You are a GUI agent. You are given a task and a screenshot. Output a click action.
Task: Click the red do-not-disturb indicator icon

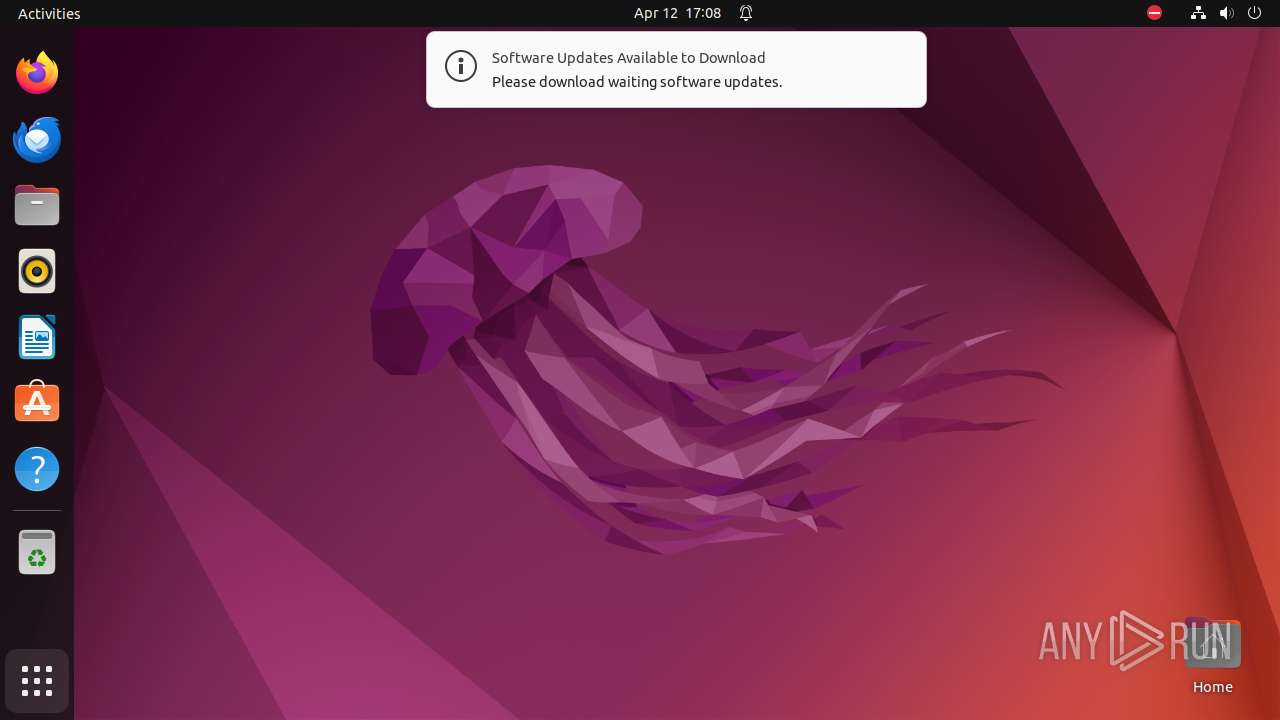pyautogui.click(x=1155, y=13)
